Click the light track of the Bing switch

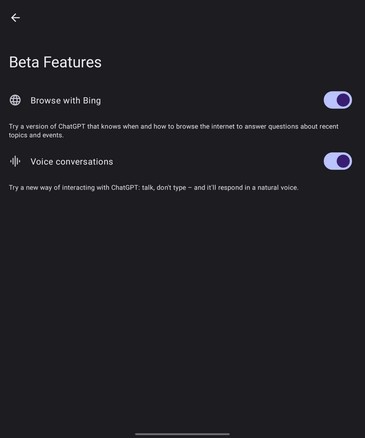tap(329, 100)
